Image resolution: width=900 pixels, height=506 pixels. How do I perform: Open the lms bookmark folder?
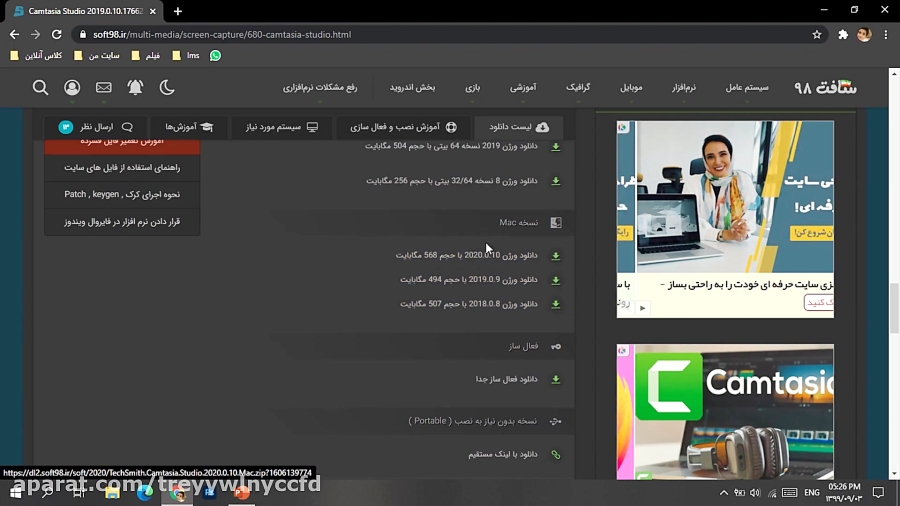(186, 56)
